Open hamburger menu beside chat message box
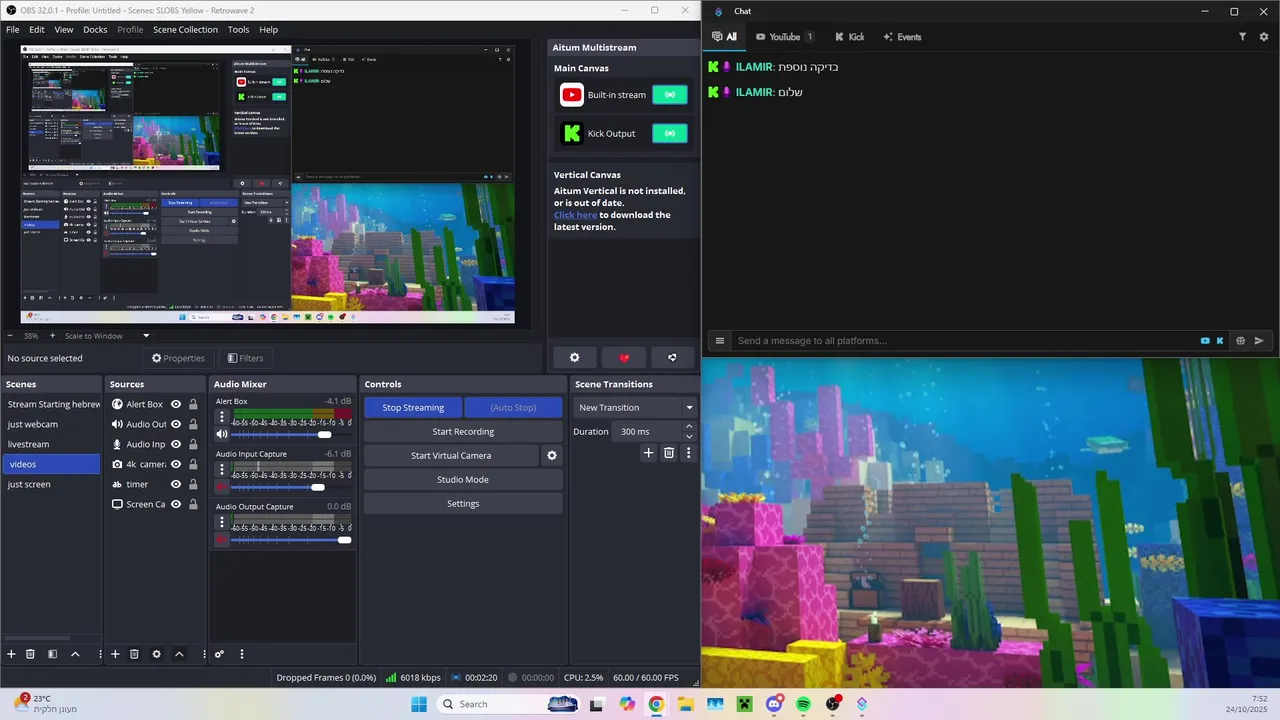 point(719,341)
